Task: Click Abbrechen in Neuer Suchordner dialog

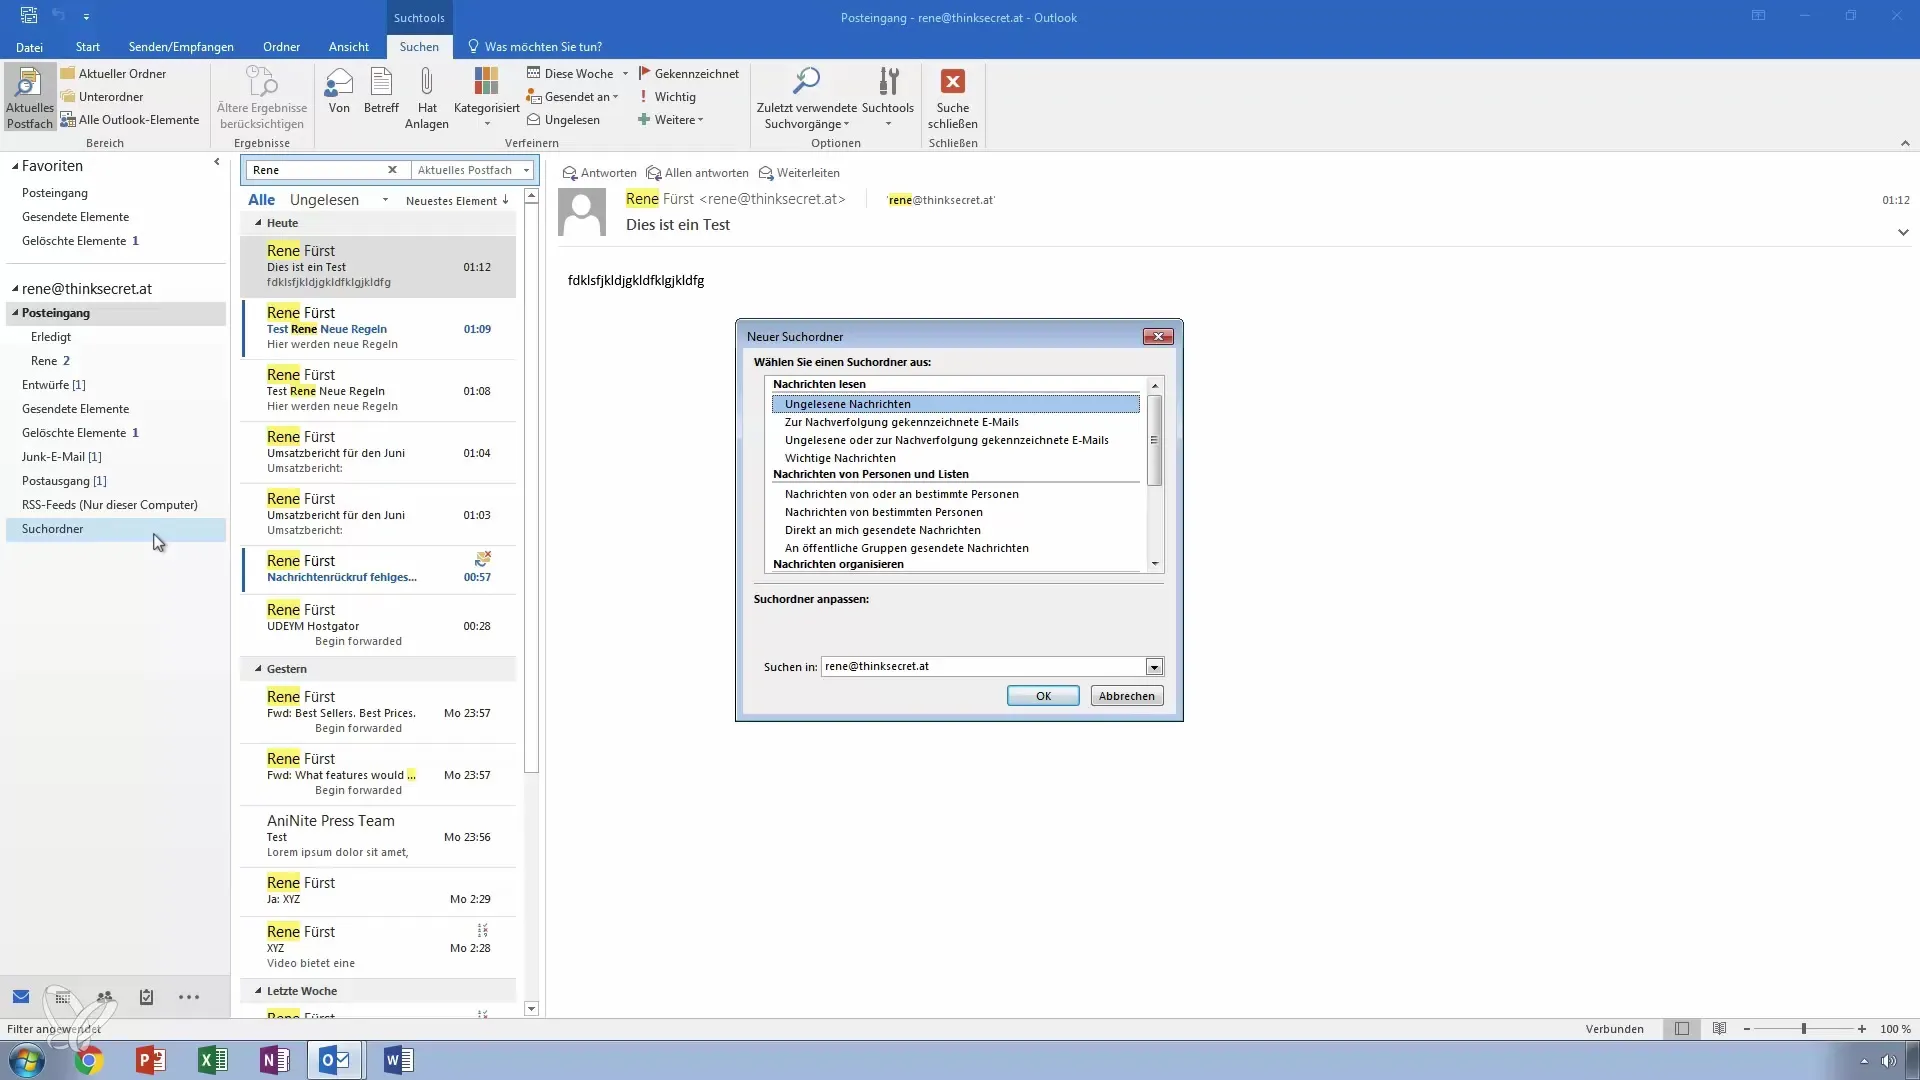Action: tap(1126, 696)
